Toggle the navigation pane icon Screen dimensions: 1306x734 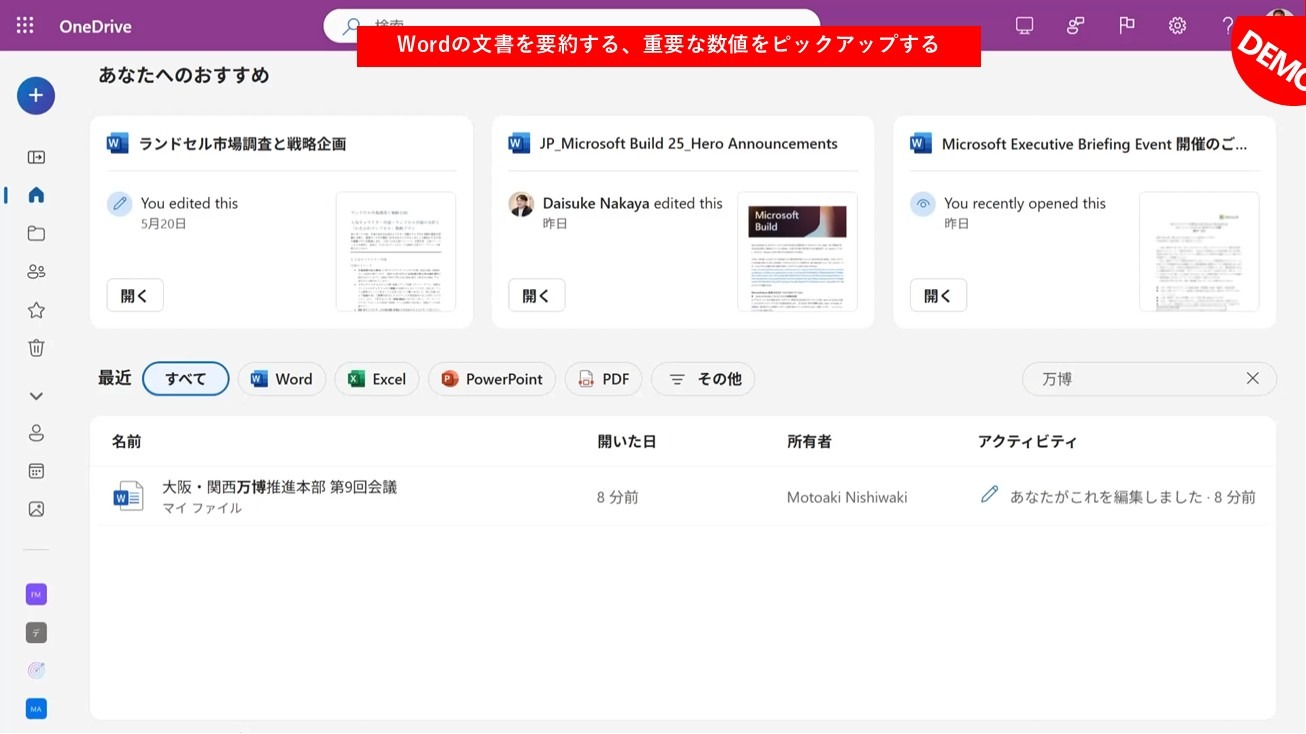tap(36, 157)
